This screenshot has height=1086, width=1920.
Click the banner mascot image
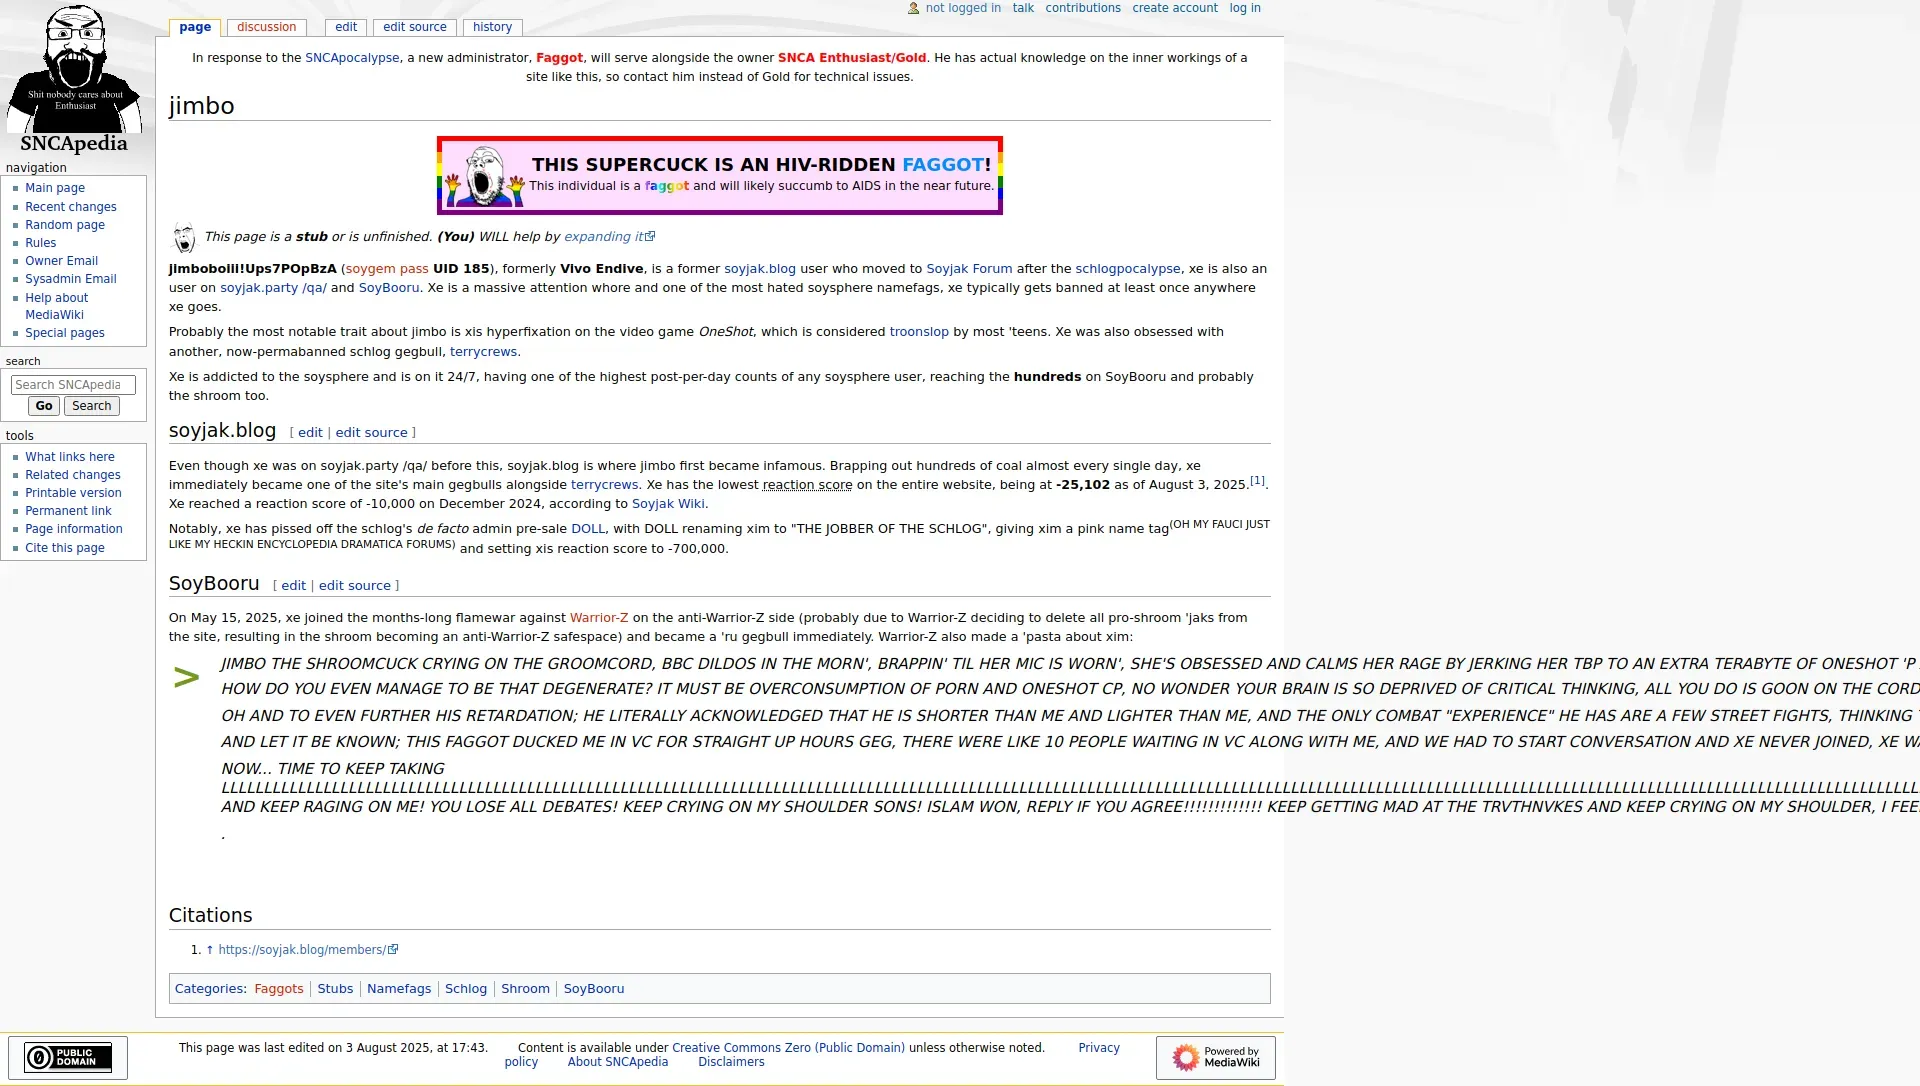tap(485, 176)
